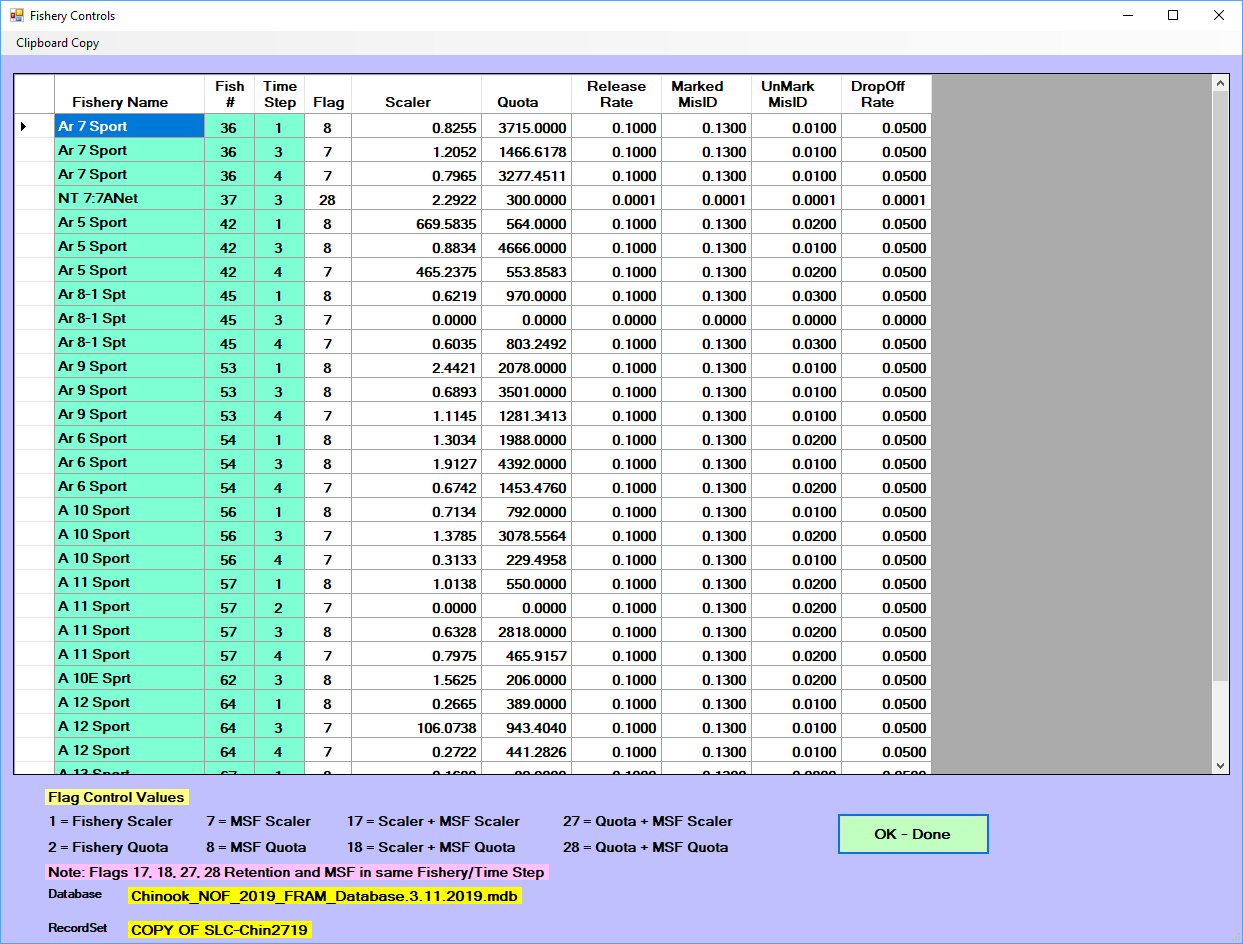Click the Time Step column header
The height and width of the screenshot is (944, 1243).
point(279,94)
